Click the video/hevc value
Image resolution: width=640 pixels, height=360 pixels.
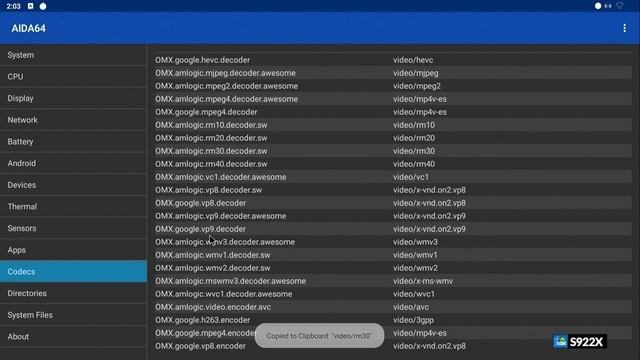(x=413, y=60)
